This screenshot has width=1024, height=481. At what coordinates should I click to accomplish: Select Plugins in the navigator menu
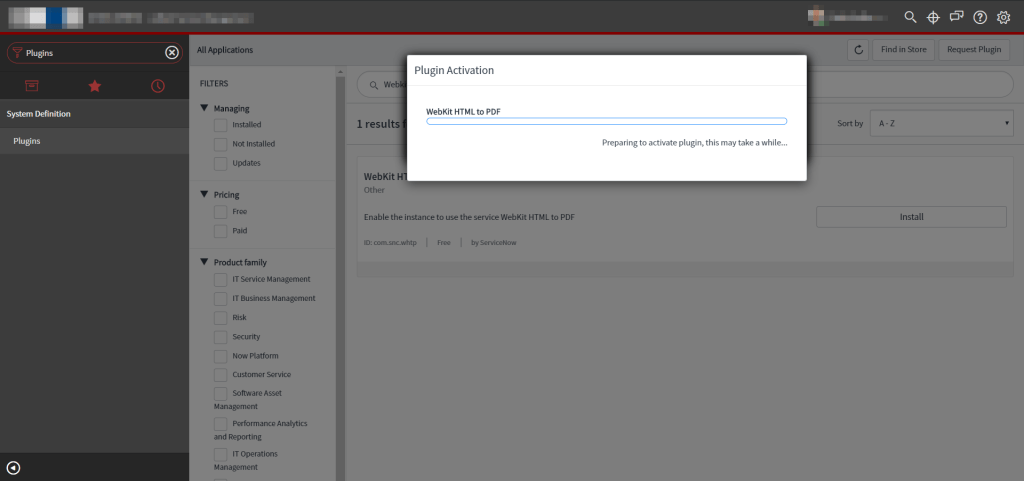[x=27, y=141]
